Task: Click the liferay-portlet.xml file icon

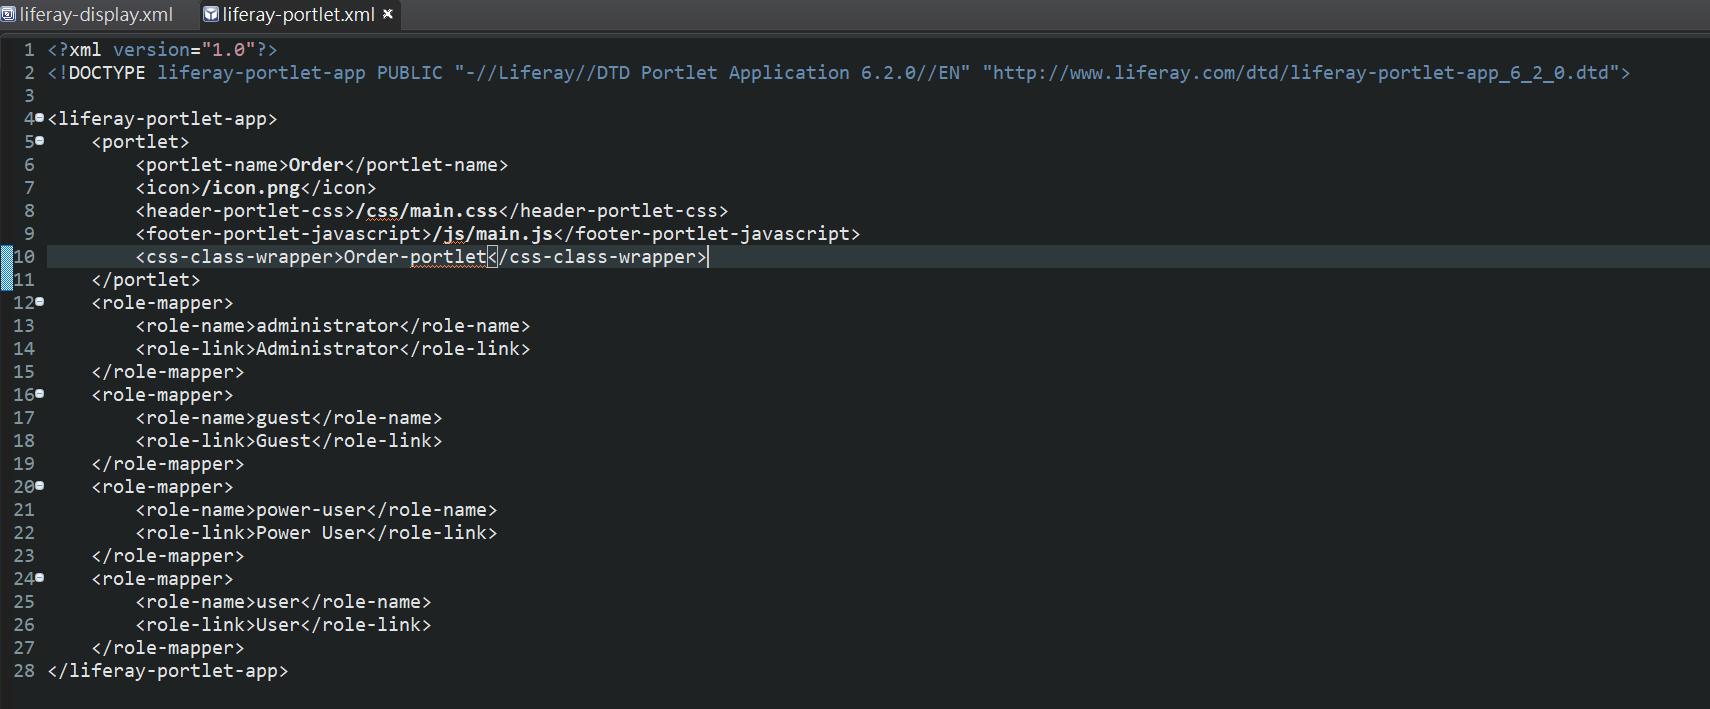Action: pyautogui.click(x=211, y=15)
